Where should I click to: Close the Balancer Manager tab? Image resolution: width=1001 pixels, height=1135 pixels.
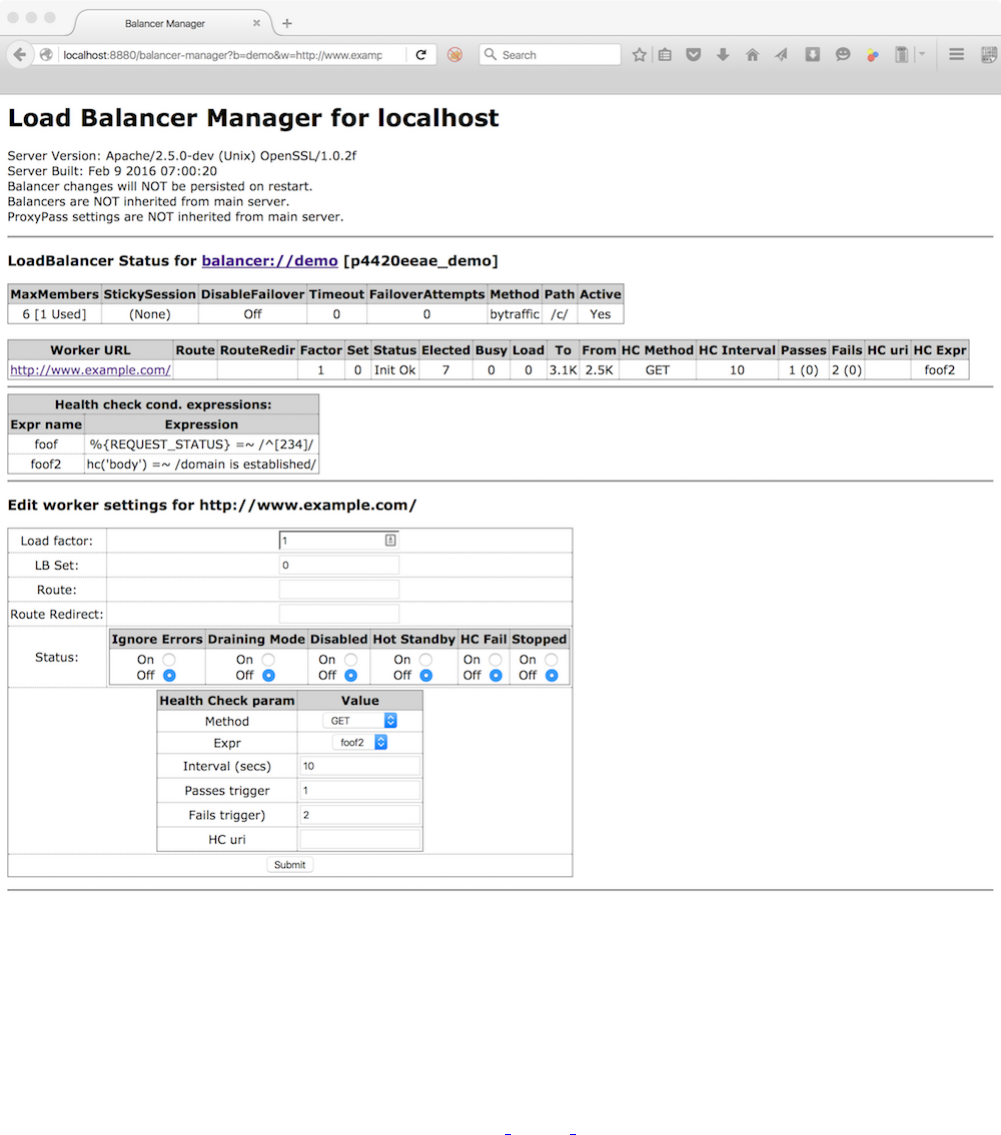coord(256,23)
